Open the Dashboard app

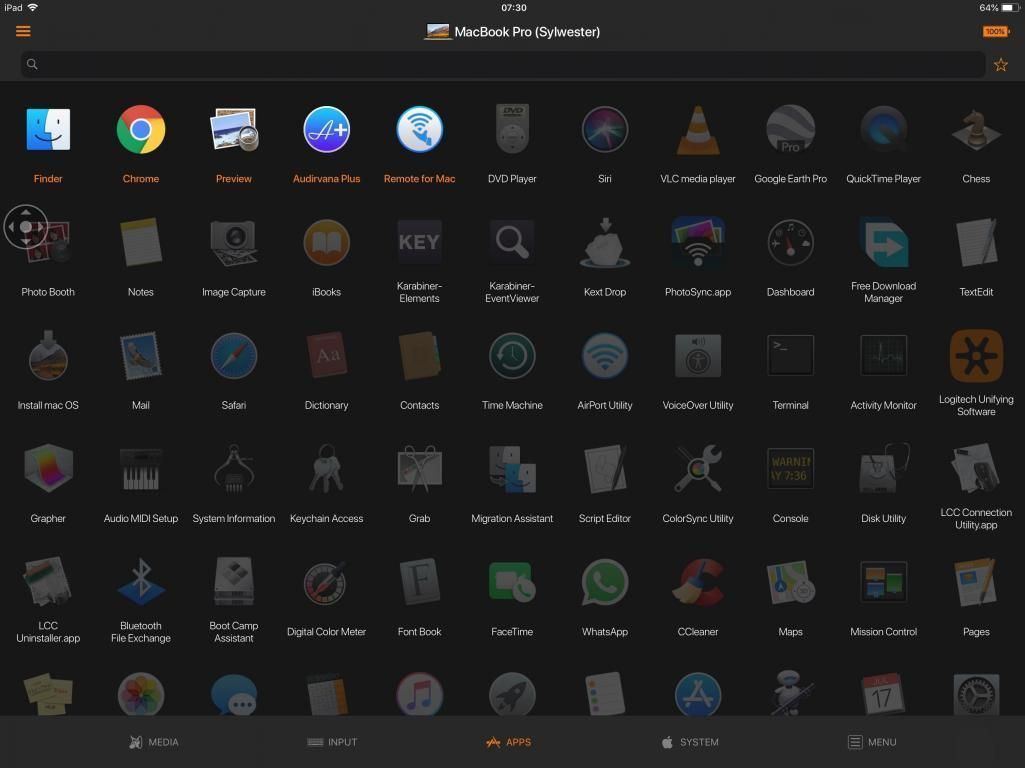[x=790, y=242]
